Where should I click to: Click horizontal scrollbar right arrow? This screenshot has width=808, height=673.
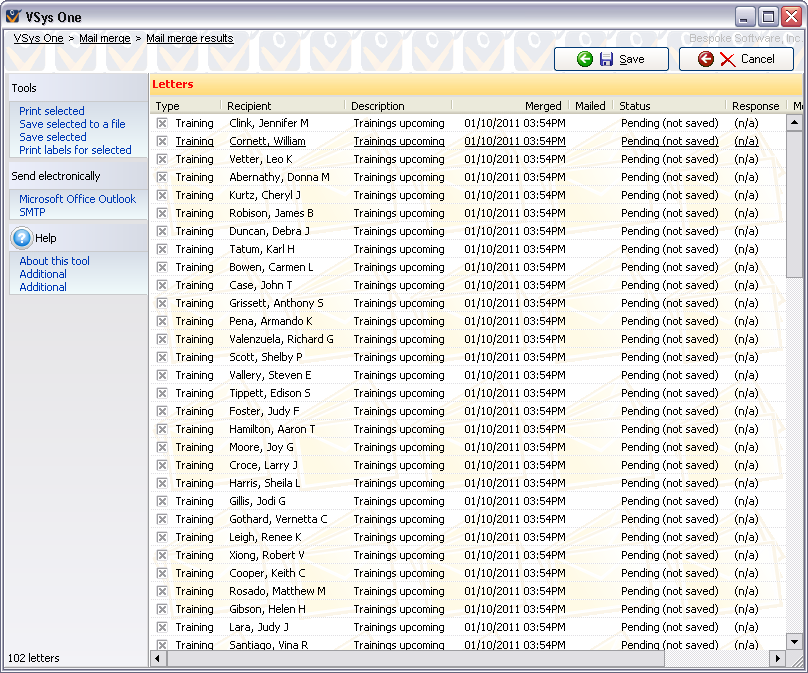778,658
